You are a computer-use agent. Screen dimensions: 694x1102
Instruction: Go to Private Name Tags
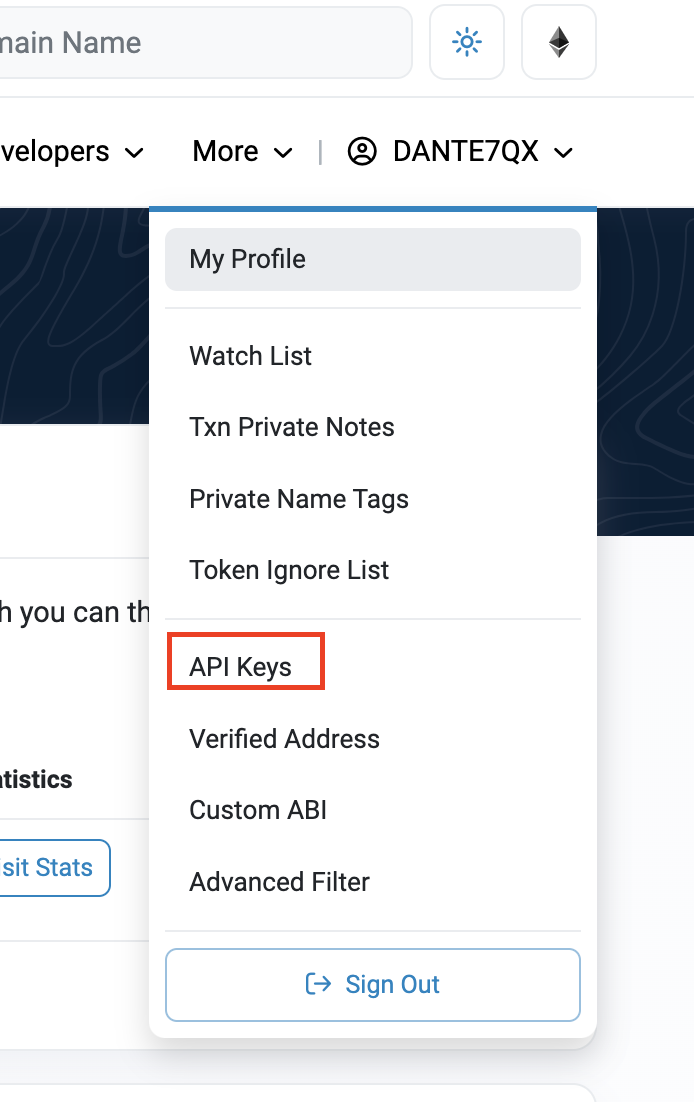[298, 498]
